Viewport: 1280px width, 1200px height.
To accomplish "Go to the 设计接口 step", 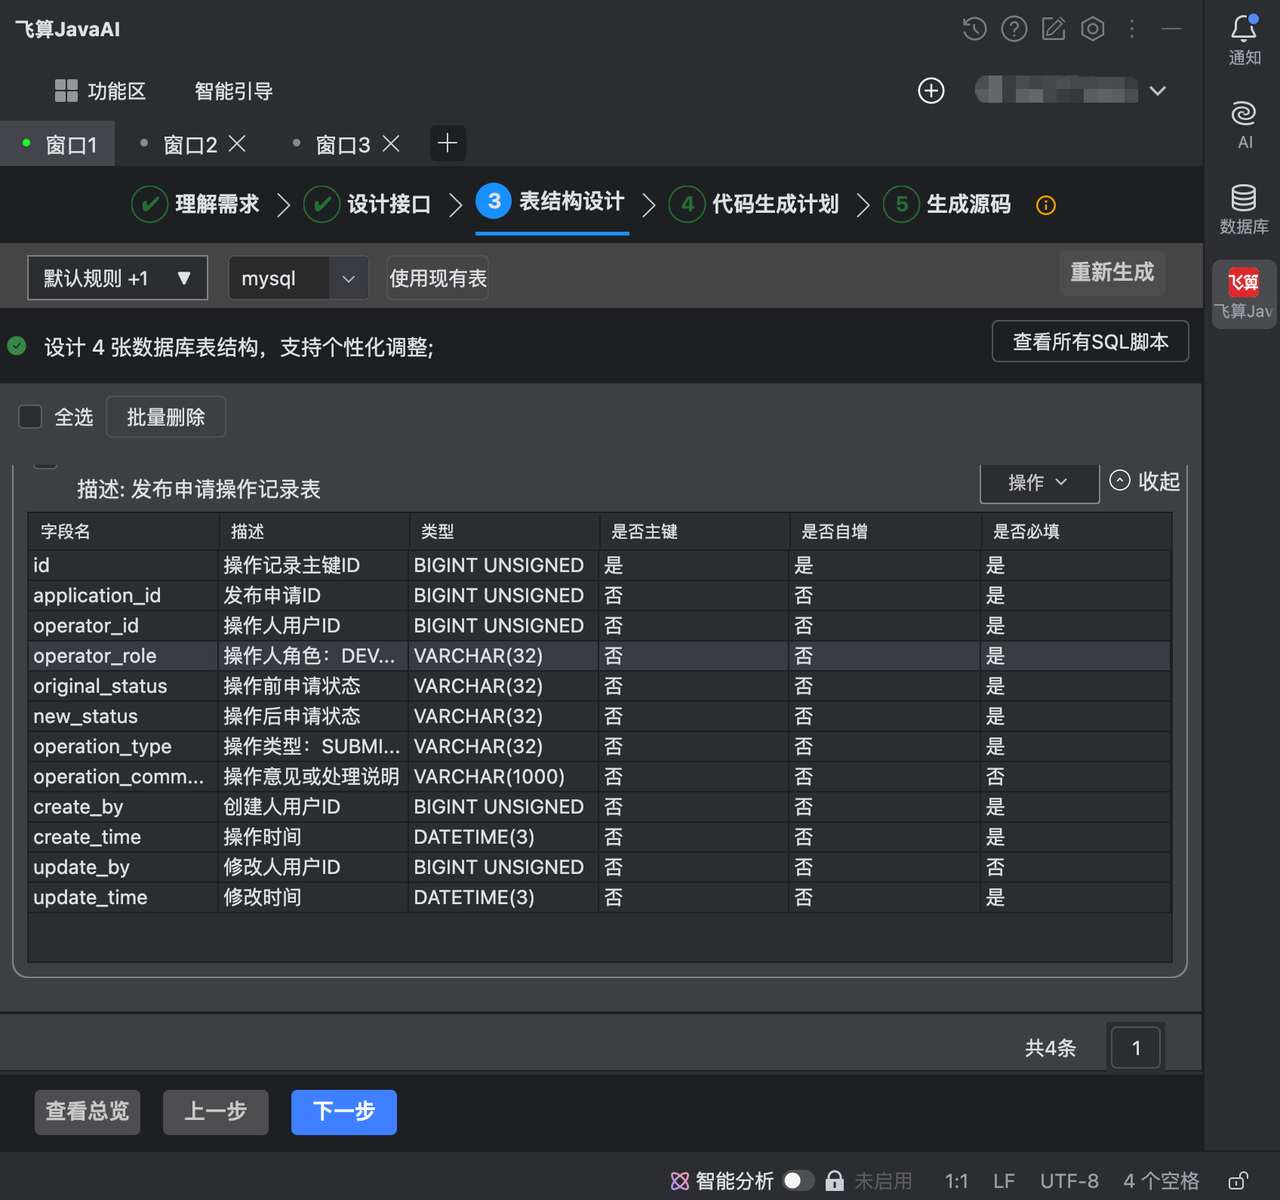I will (x=367, y=204).
